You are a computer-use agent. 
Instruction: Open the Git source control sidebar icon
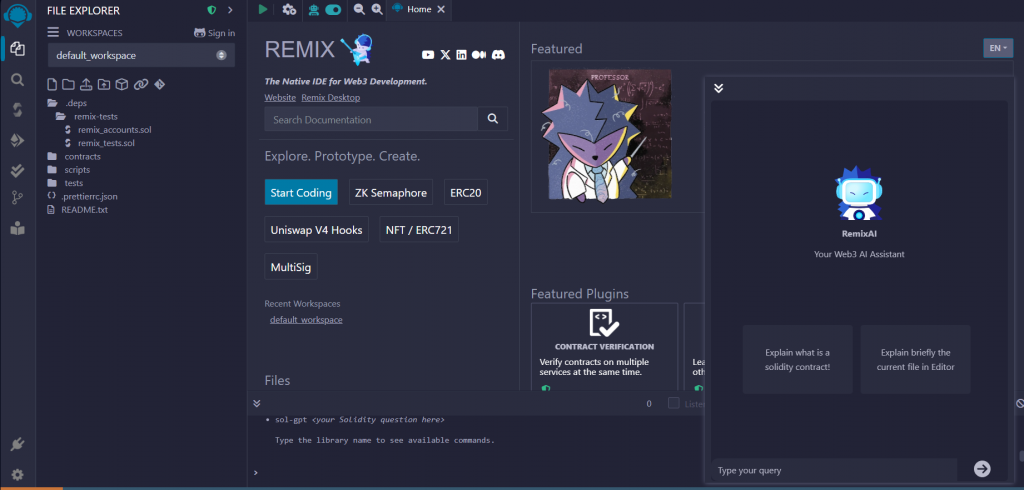pyautogui.click(x=18, y=199)
